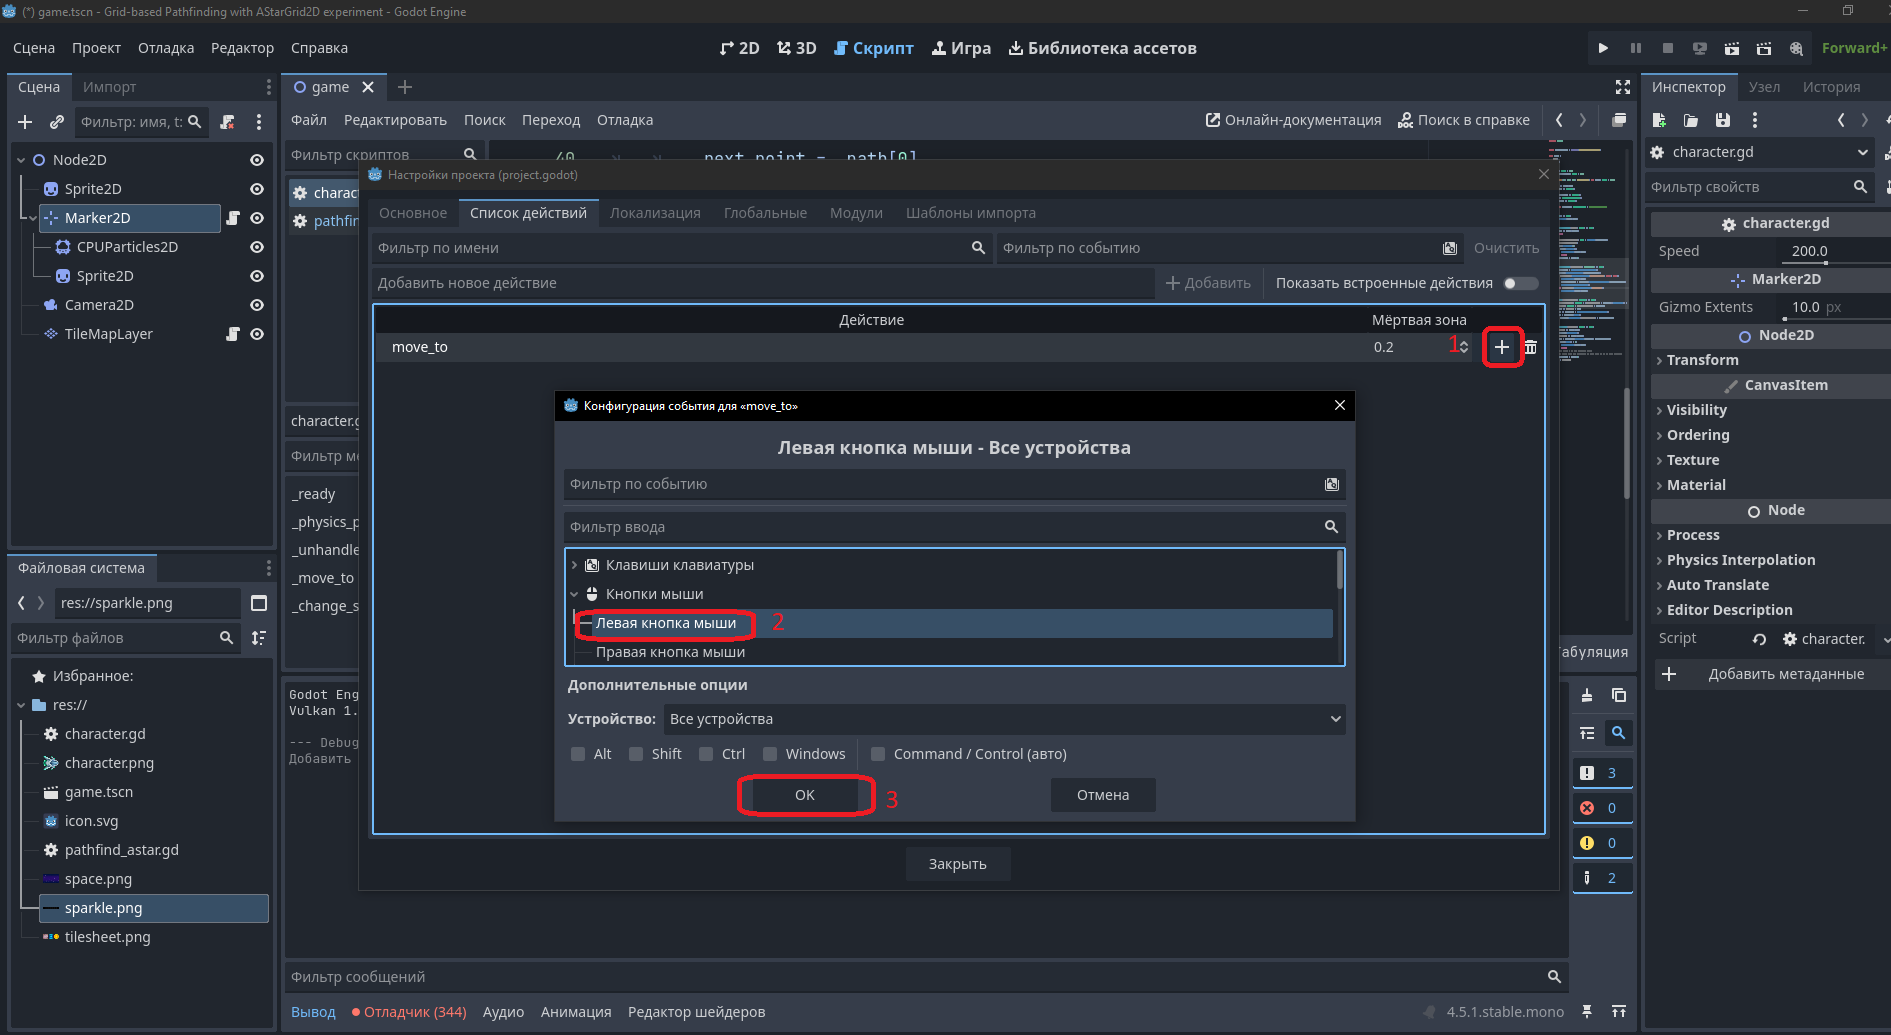Screen dimensions: 1891x1035
Task: Adjust Gizmo Extents slider field
Action: coord(1835,307)
